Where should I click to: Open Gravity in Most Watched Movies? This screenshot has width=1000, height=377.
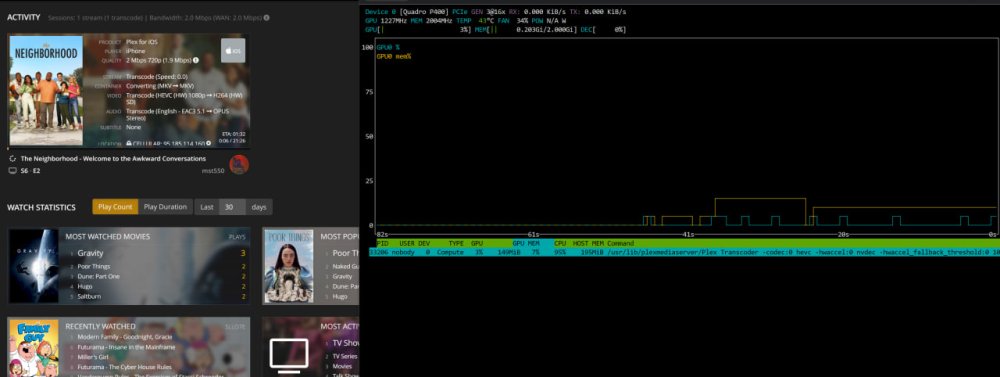[90, 253]
